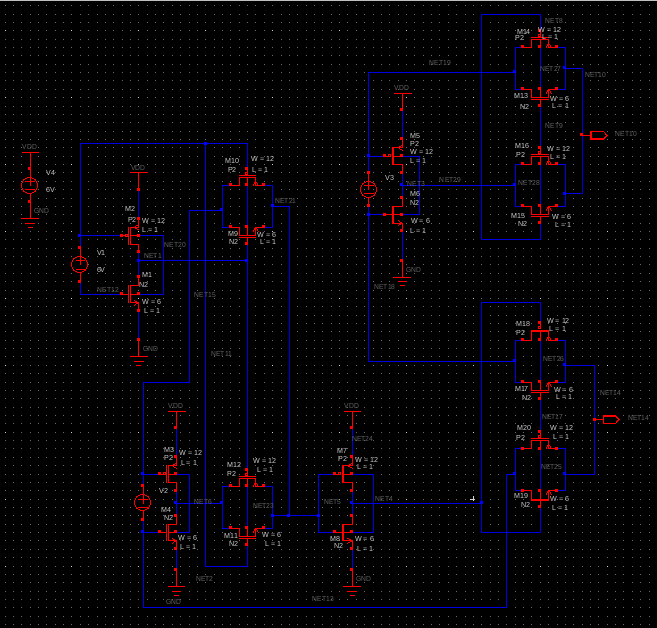
Task: Select the NET27 net label
Action: pyautogui.click(x=550, y=69)
